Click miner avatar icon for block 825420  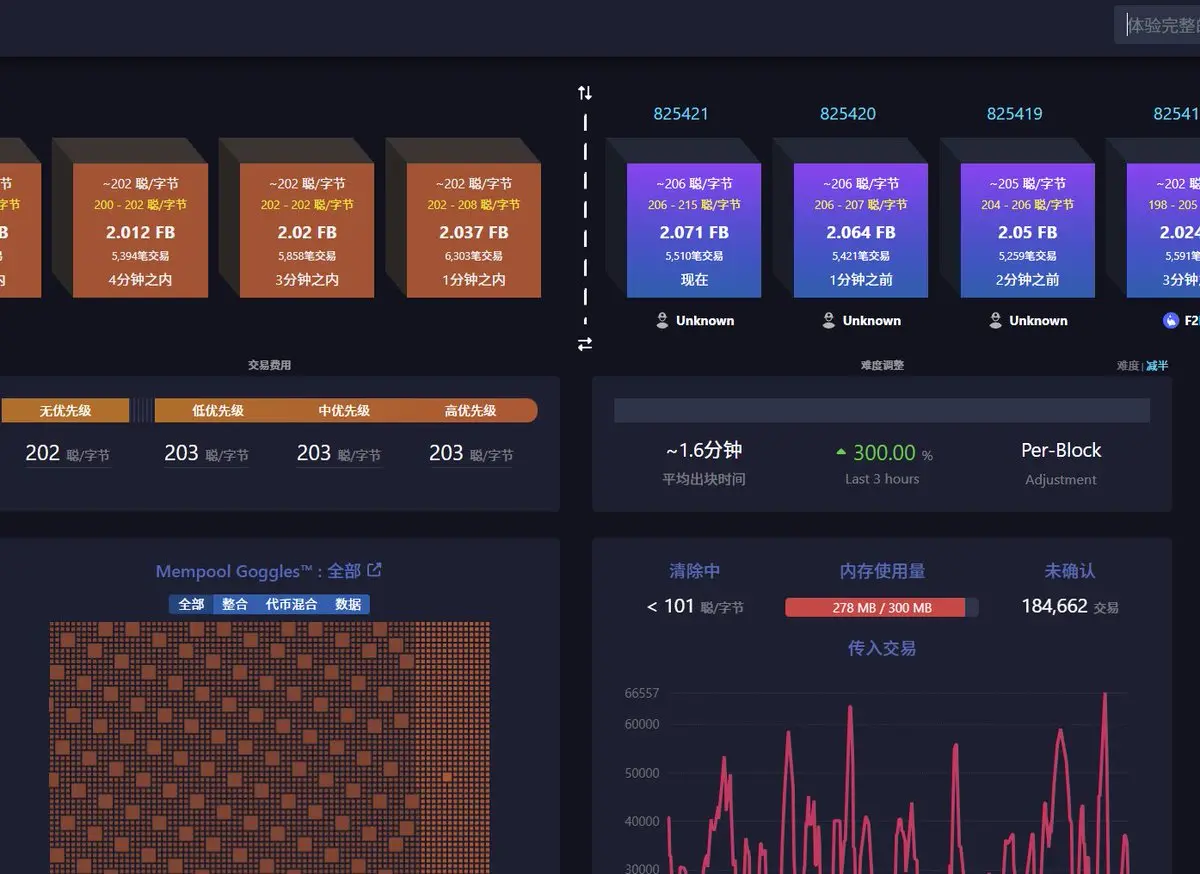(x=828, y=320)
